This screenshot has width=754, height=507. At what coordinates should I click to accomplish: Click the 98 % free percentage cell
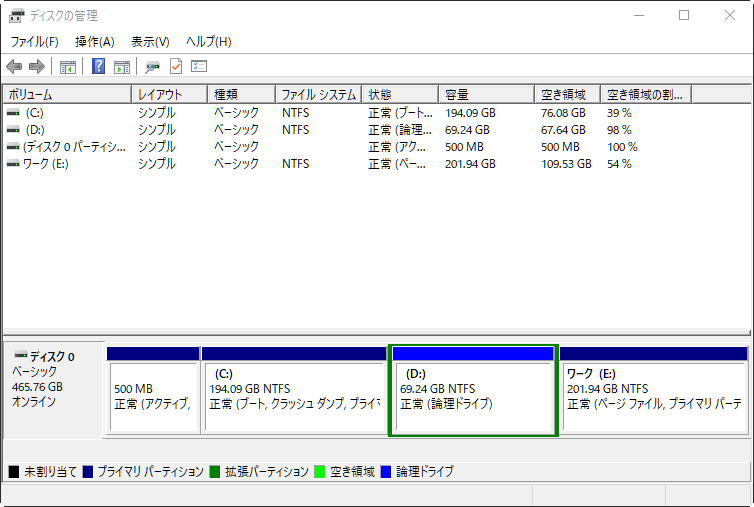pyautogui.click(x=619, y=130)
